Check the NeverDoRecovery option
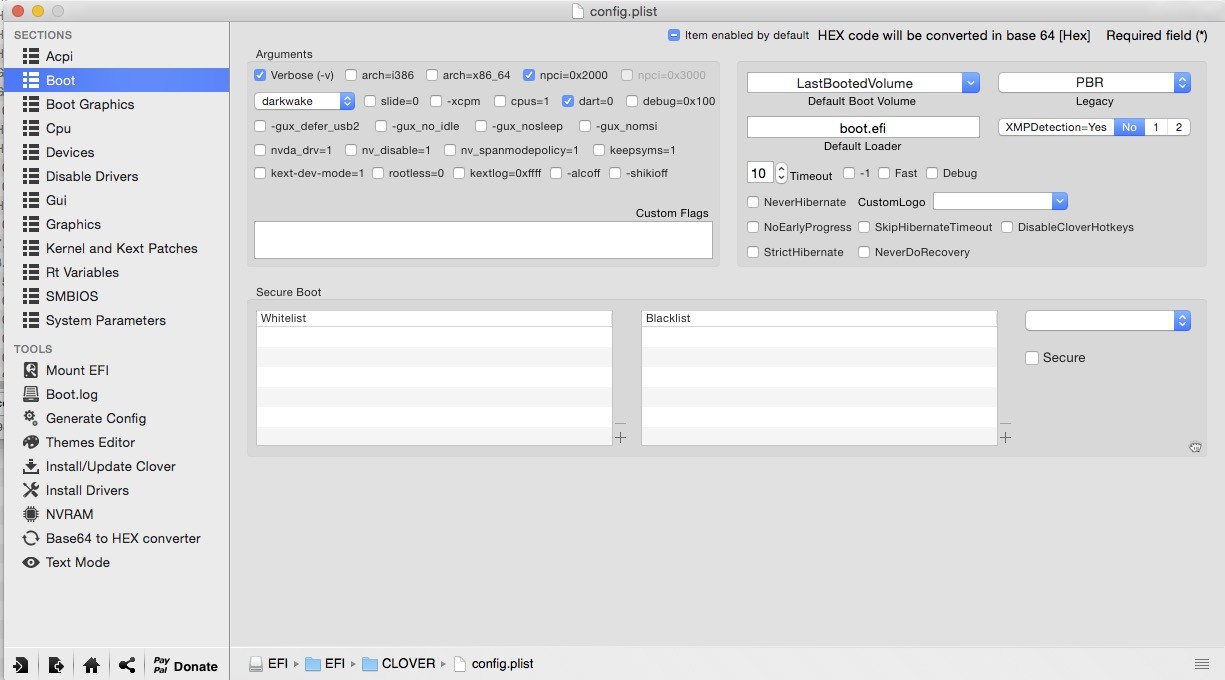The width and height of the screenshot is (1225, 680). (x=864, y=252)
